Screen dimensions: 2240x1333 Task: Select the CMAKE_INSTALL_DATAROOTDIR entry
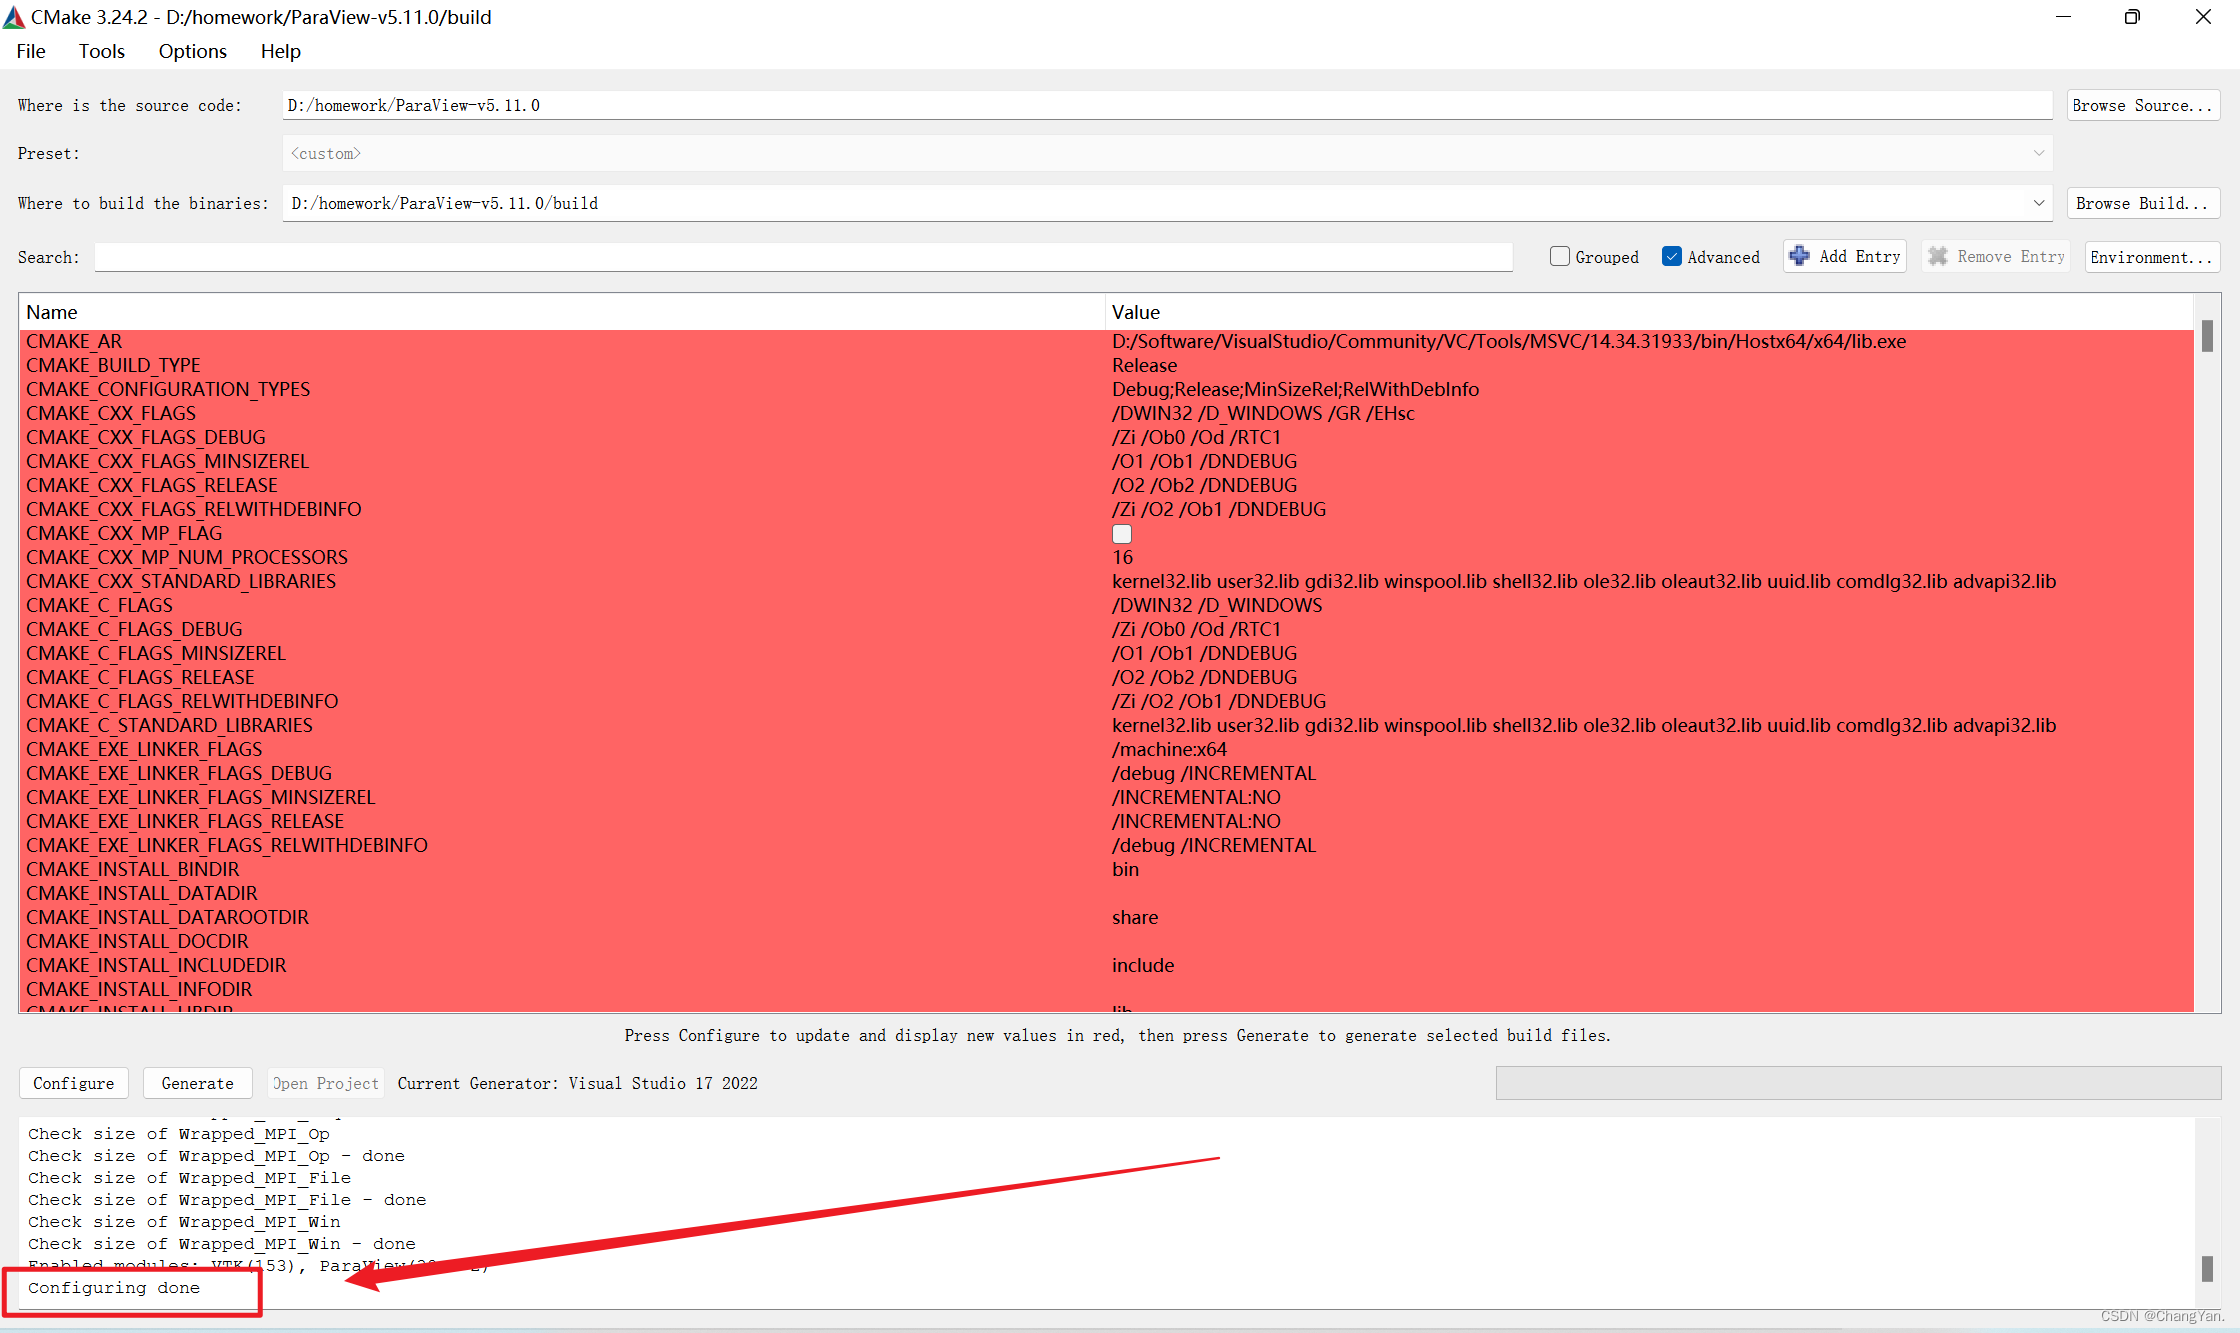point(167,917)
